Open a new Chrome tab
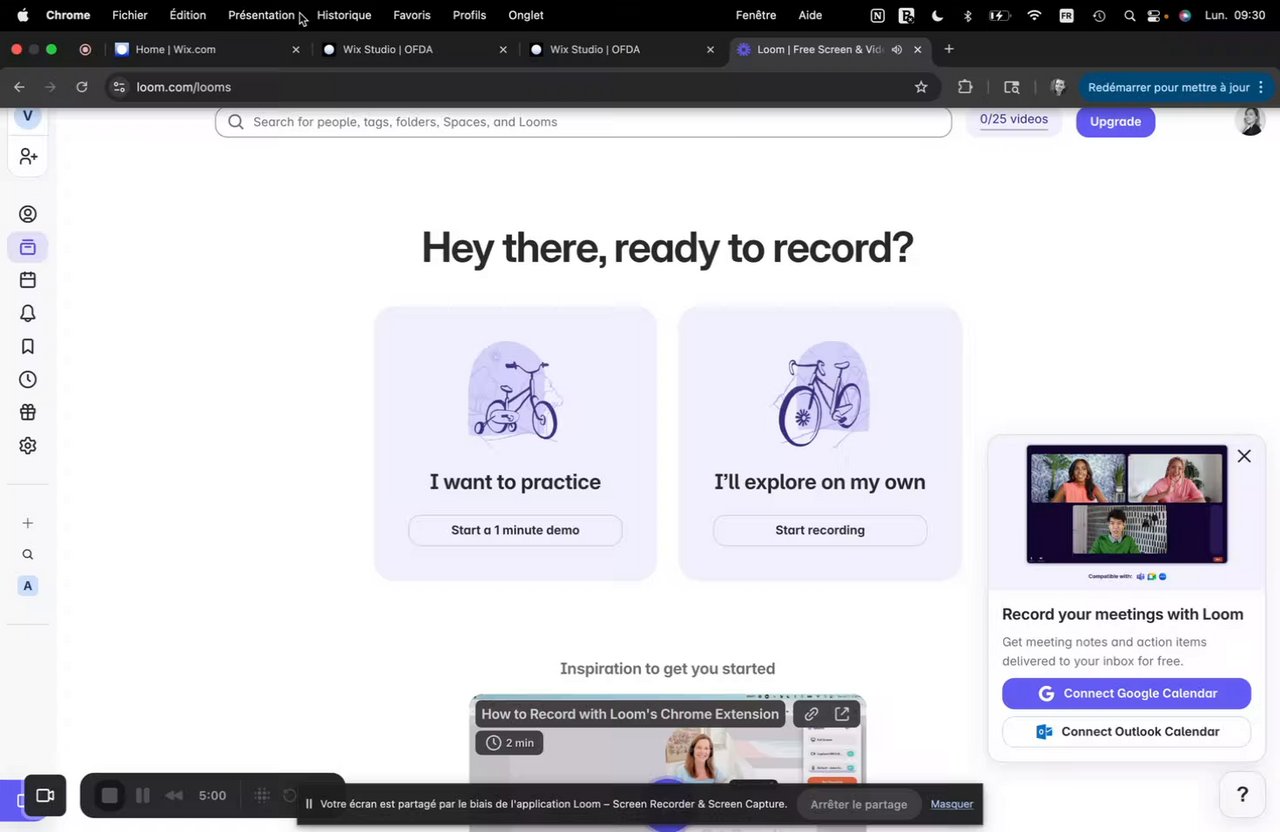The width and height of the screenshot is (1280, 832). coord(949,49)
